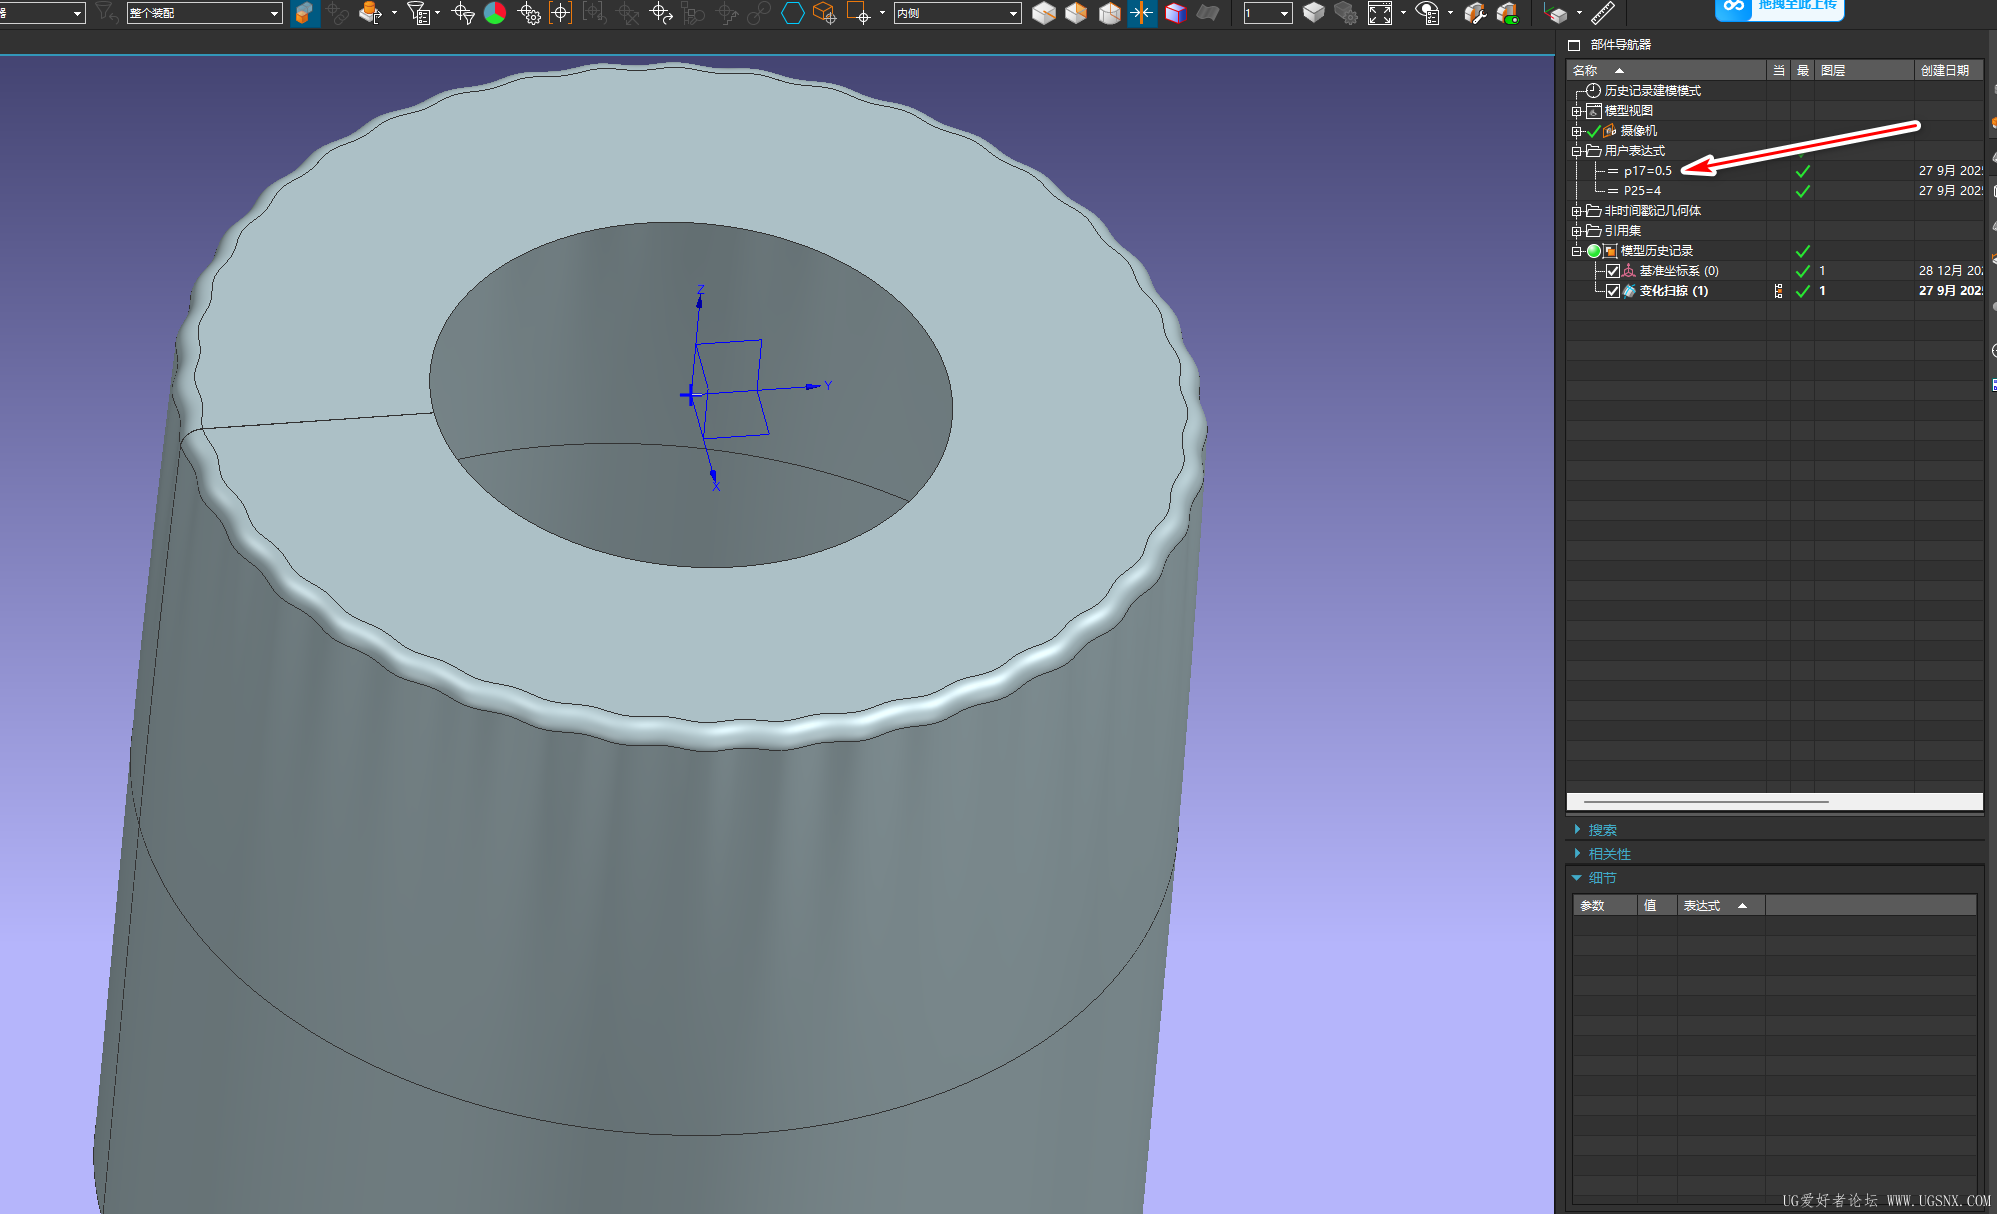Uncheck the 变化扫掠 (1) feature checkbox

(1612, 291)
